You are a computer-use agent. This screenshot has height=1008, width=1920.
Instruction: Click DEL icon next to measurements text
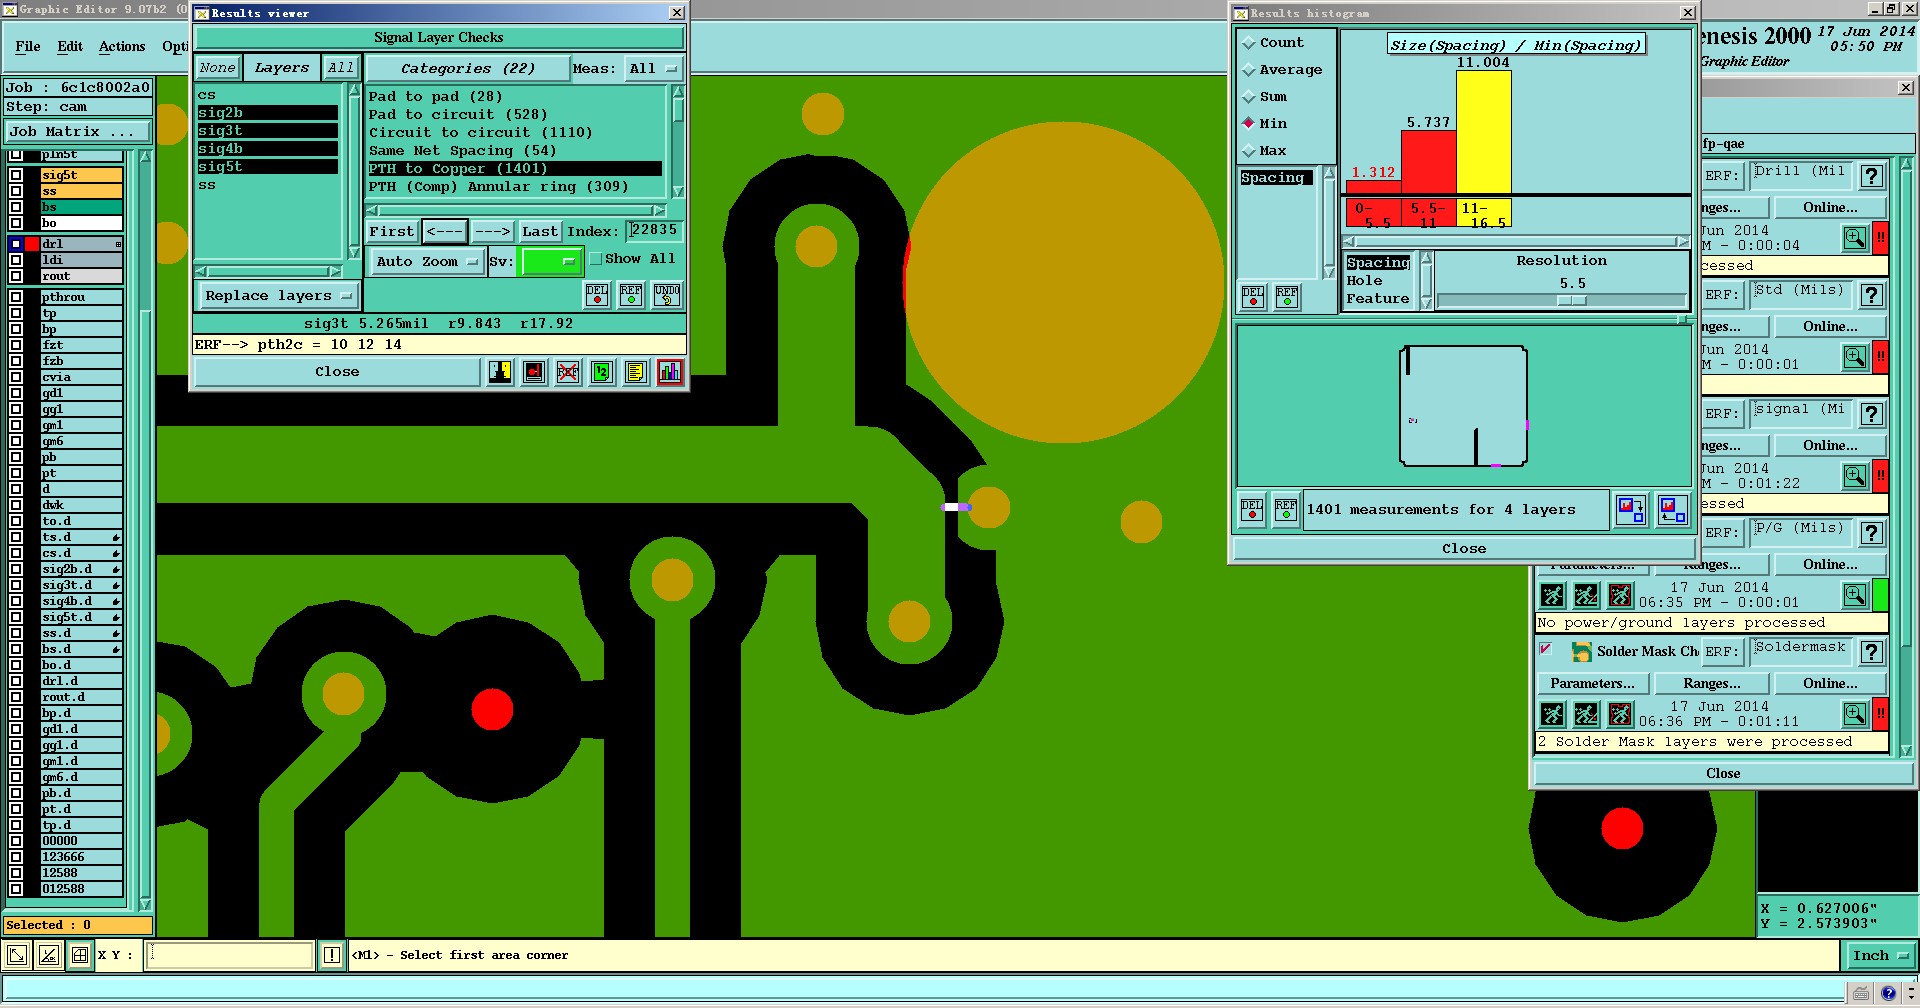click(x=1252, y=510)
